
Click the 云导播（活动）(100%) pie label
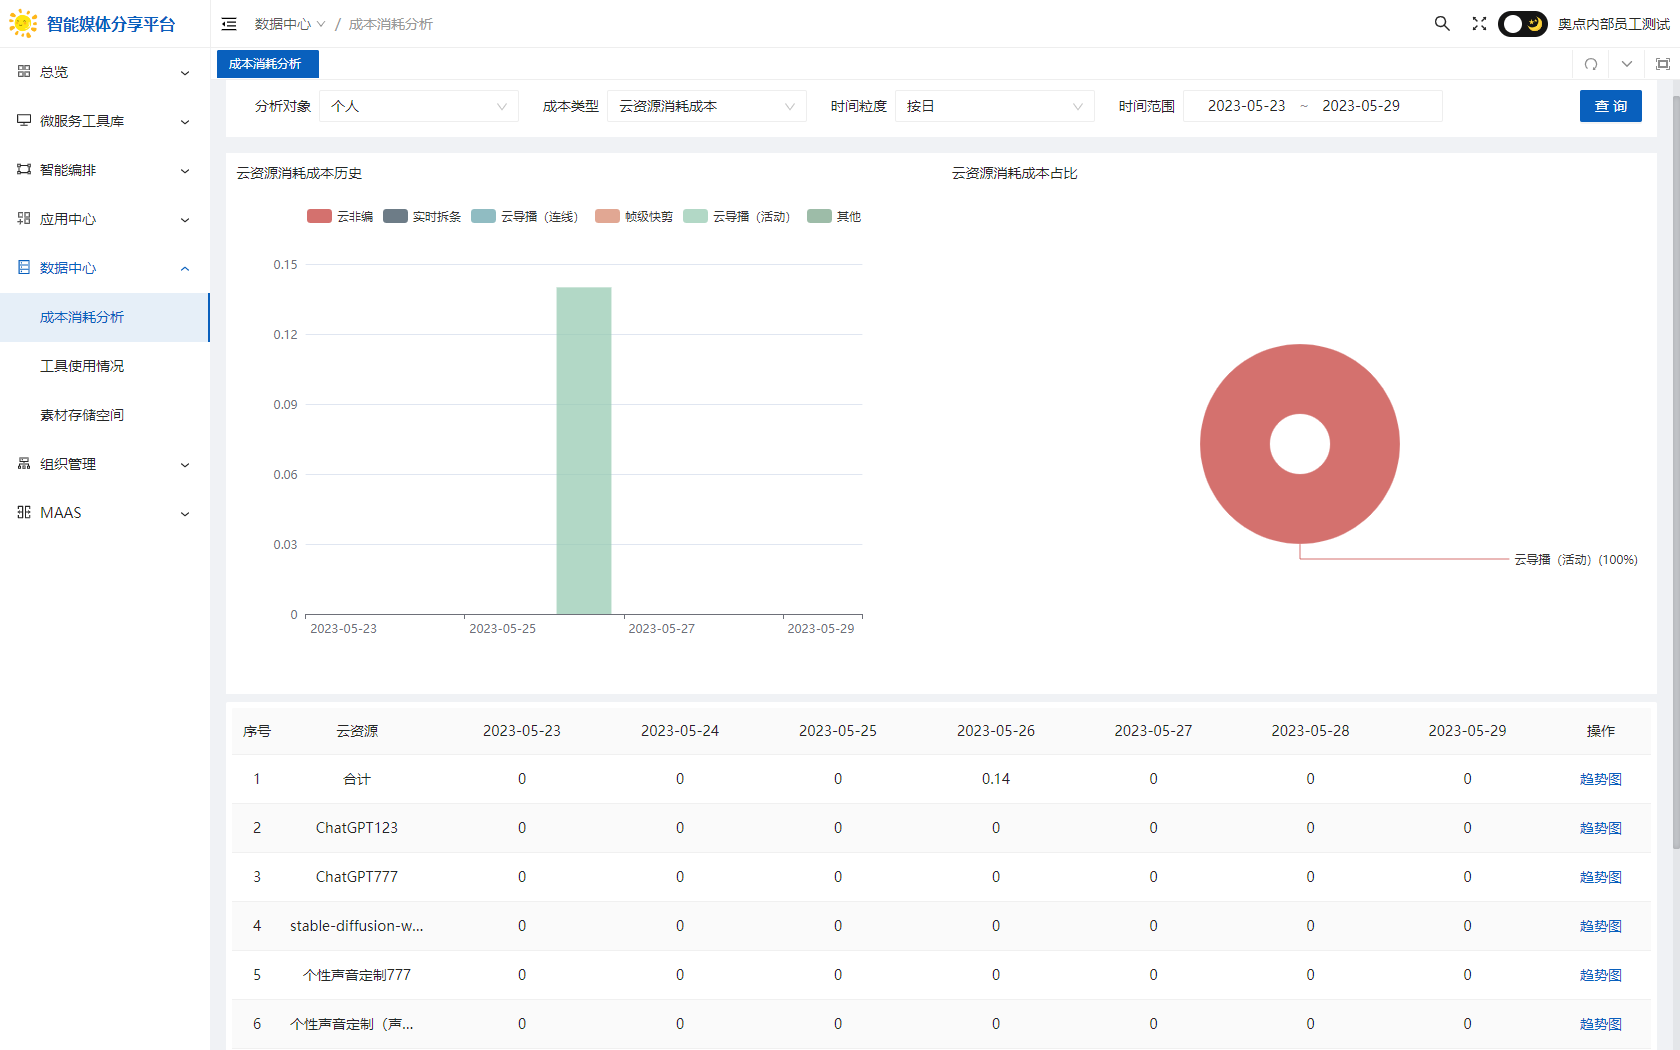point(1575,560)
